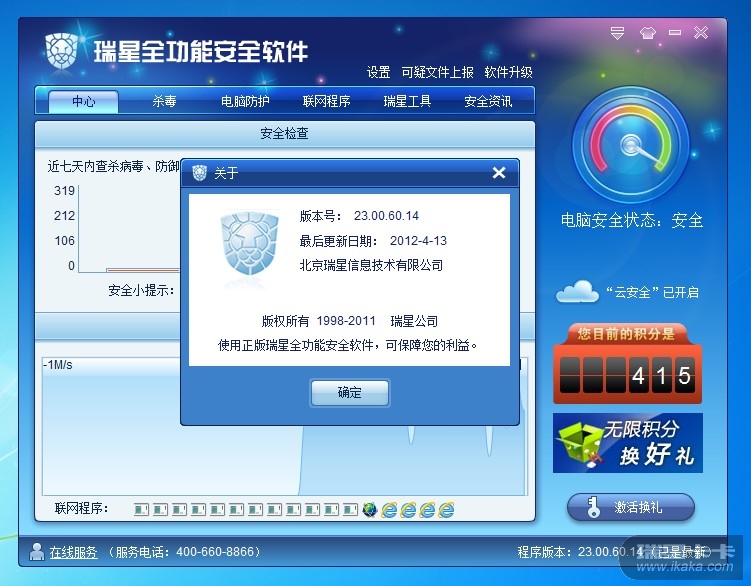Click the chart axis value 106

point(64,241)
